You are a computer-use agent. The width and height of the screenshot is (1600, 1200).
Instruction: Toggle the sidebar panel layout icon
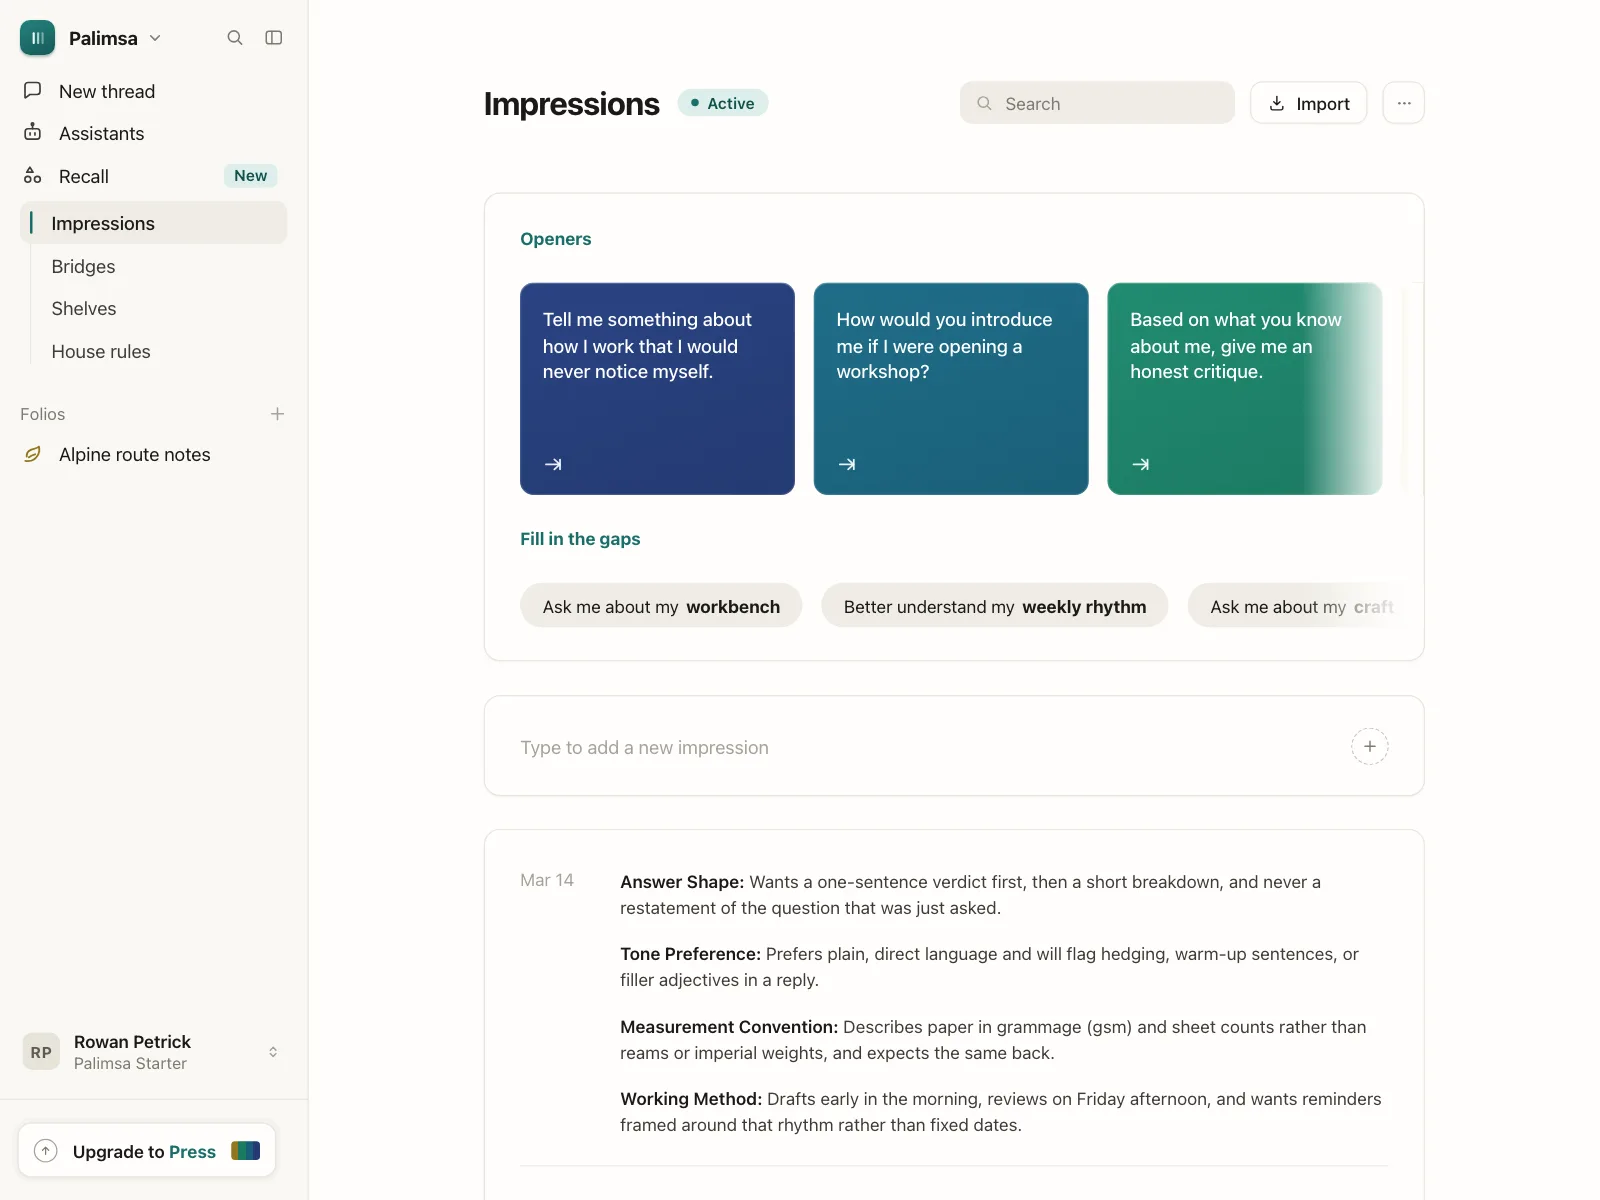(273, 38)
